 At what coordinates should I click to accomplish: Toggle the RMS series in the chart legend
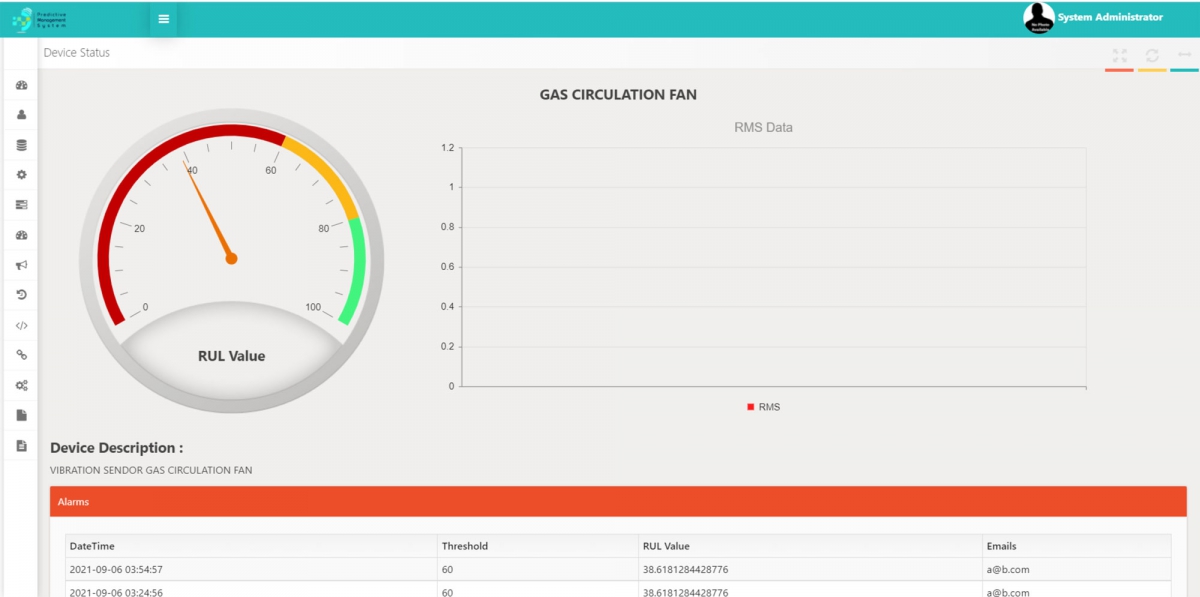766,406
